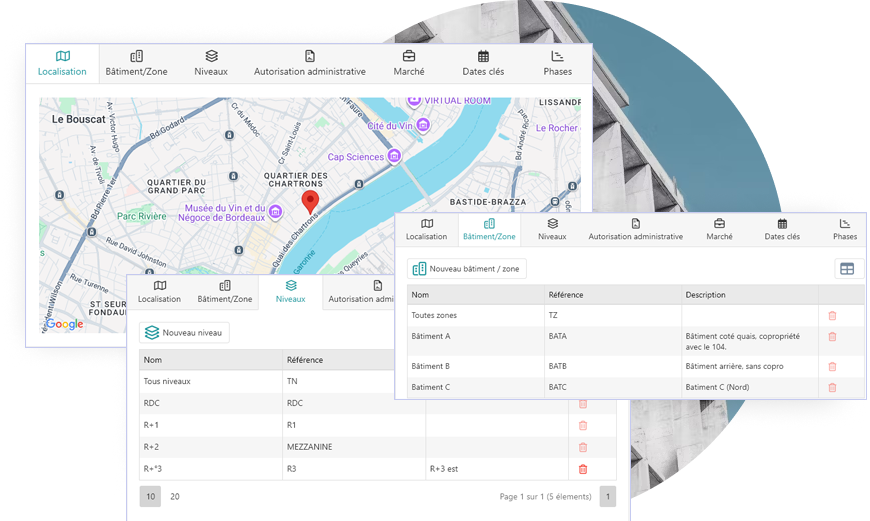Screen dimensions: 870x521
Task: Select the Phases tab in top panel
Action: (x=558, y=63)
